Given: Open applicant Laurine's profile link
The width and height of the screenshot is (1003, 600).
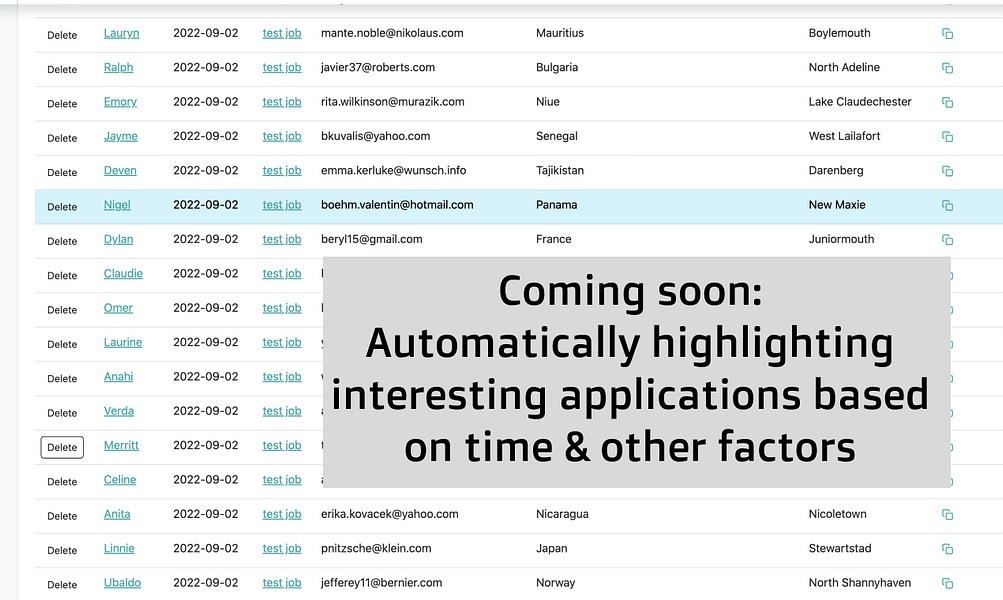Looking at the screenshot, I should tap(123, 342).
